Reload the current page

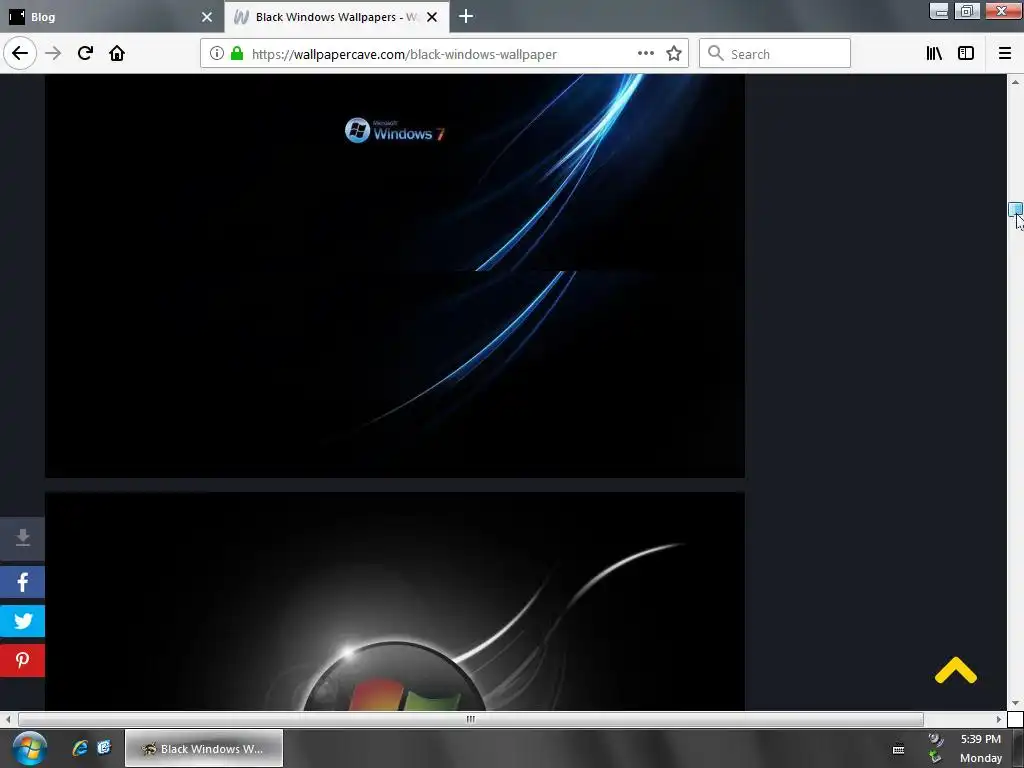click(85, 53)
